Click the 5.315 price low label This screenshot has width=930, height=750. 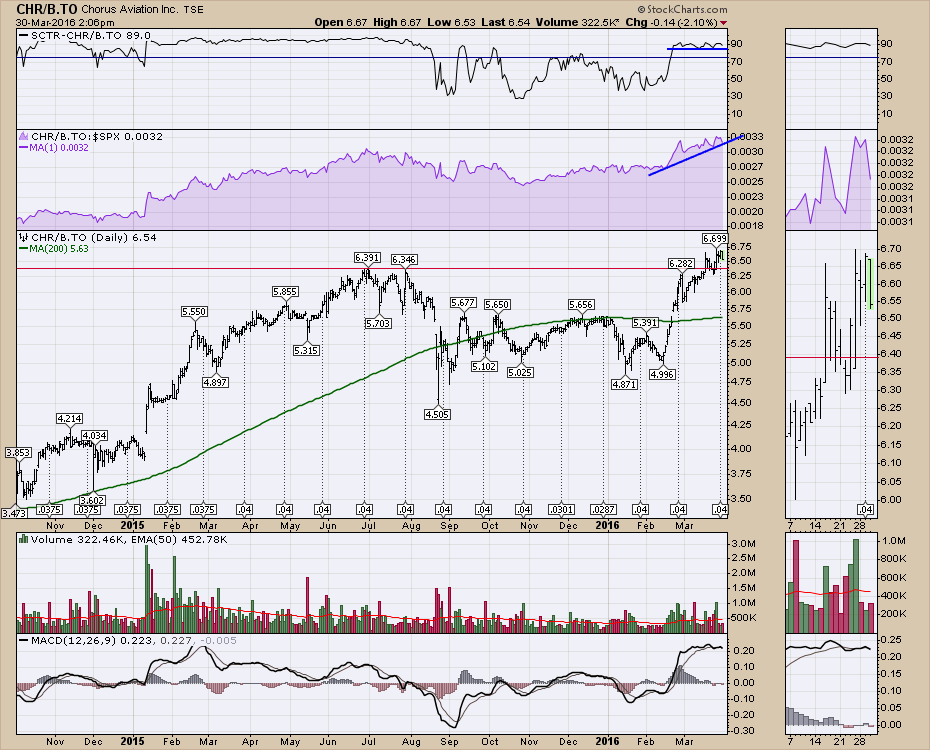[x=306, y=350]
